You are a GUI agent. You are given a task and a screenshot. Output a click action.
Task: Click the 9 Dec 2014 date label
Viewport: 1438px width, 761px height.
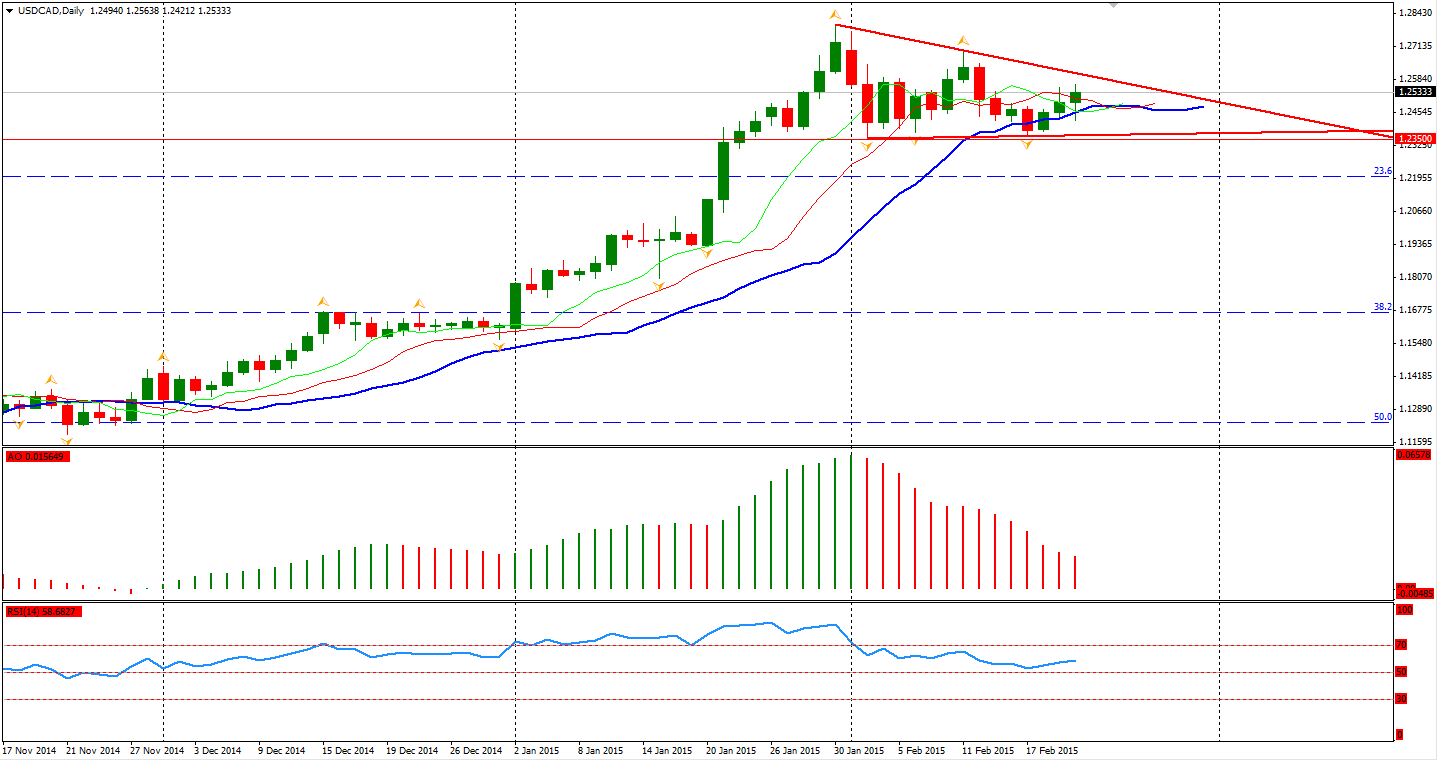point(283,749)
